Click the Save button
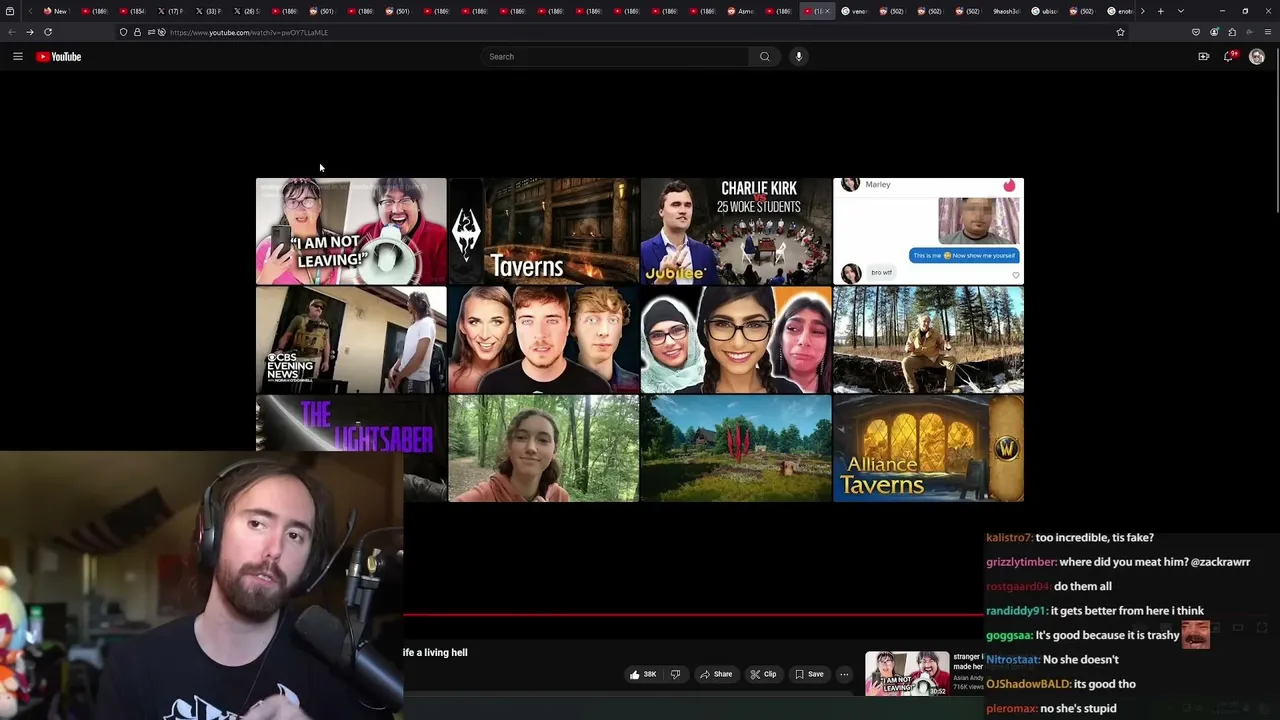 [x=809, y=674]
